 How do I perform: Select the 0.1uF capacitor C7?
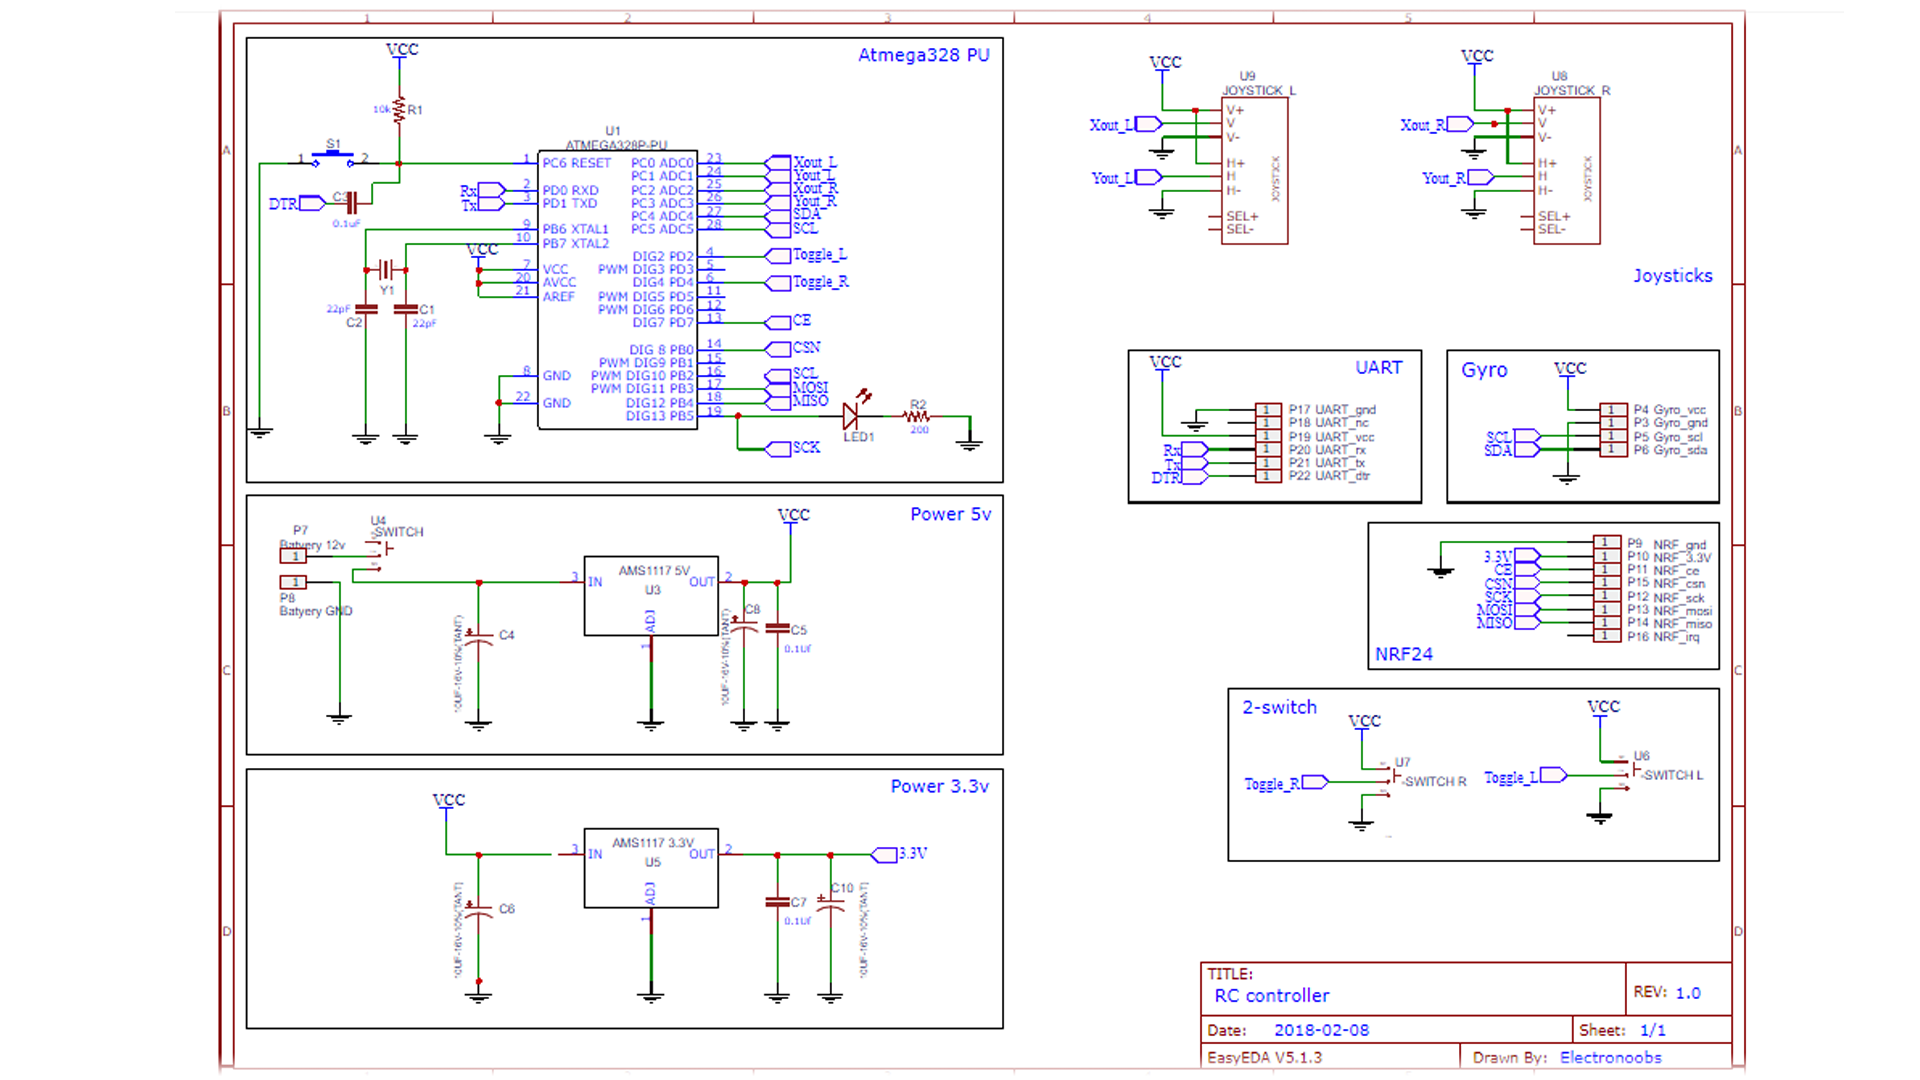coord(777,902)
